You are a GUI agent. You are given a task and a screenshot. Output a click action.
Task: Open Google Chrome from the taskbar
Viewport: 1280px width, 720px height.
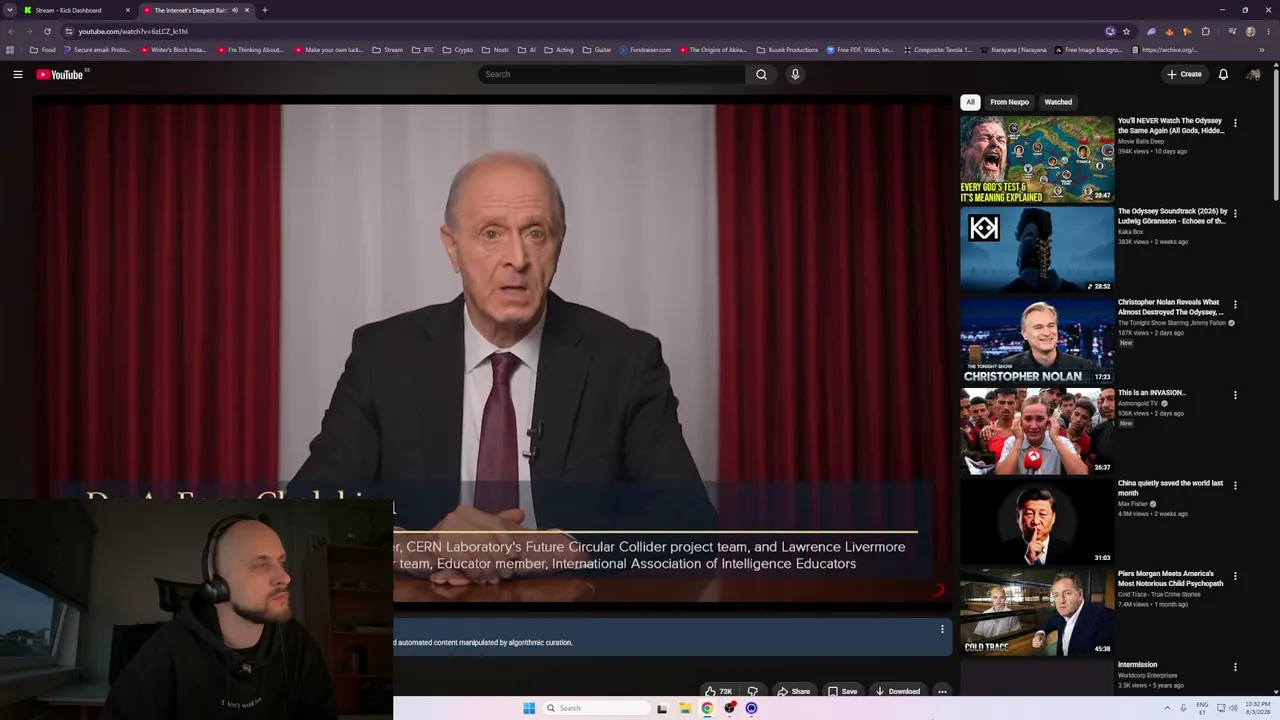[707, 708]
